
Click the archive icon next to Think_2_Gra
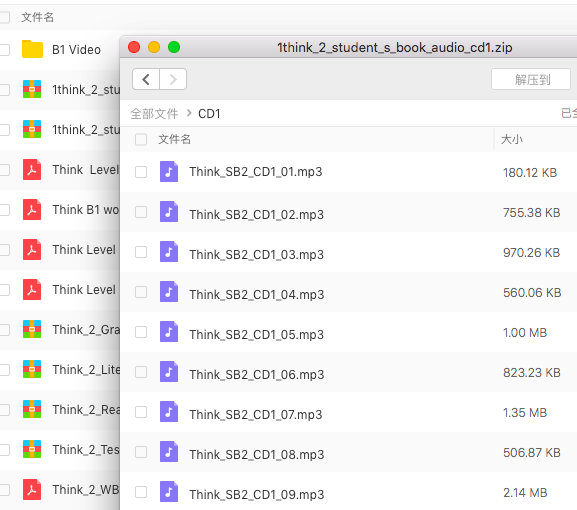(32, 329)
